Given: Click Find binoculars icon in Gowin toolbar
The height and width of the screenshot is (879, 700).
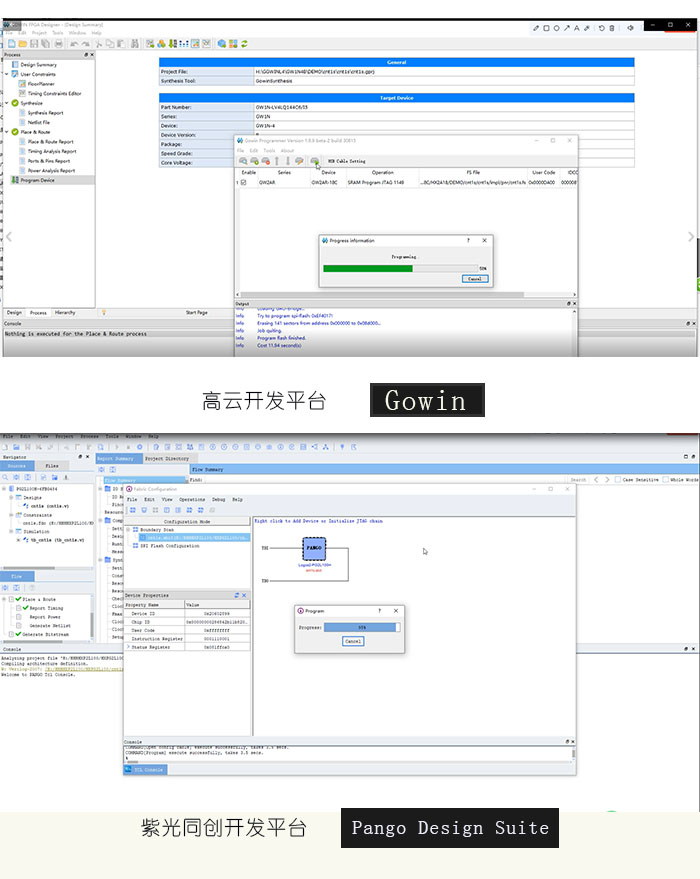Looking at the screenshot, I should click(135, 44).
